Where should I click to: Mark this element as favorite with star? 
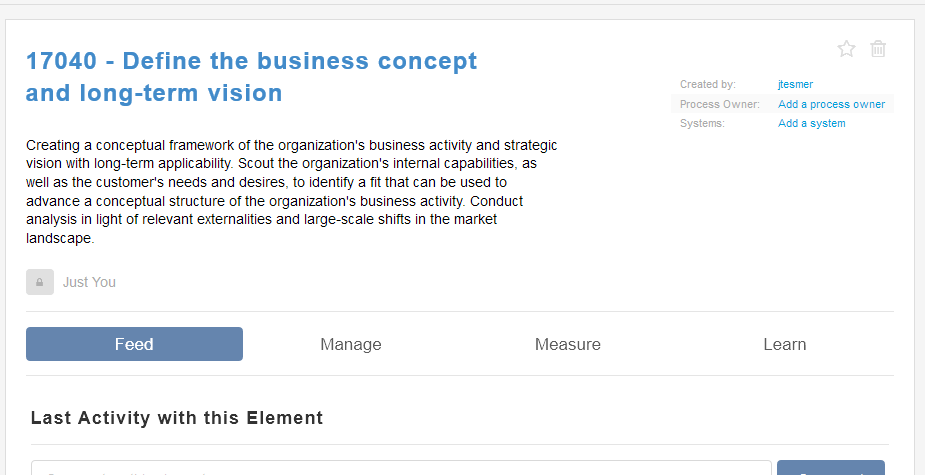click(x=847, y=49)
